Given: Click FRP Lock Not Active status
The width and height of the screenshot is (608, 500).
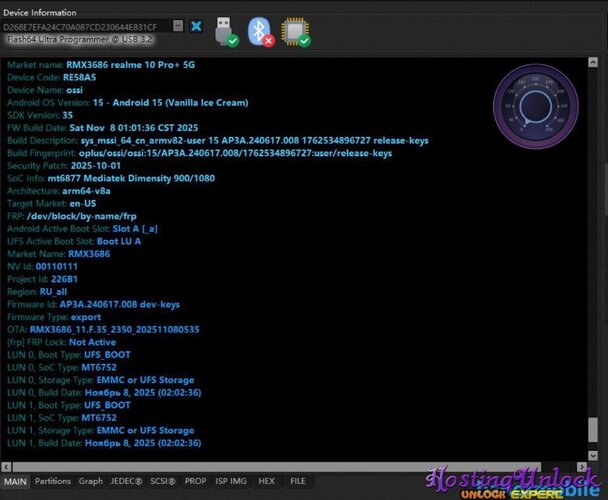Looking at the screenshot, I should pos(92,342).
